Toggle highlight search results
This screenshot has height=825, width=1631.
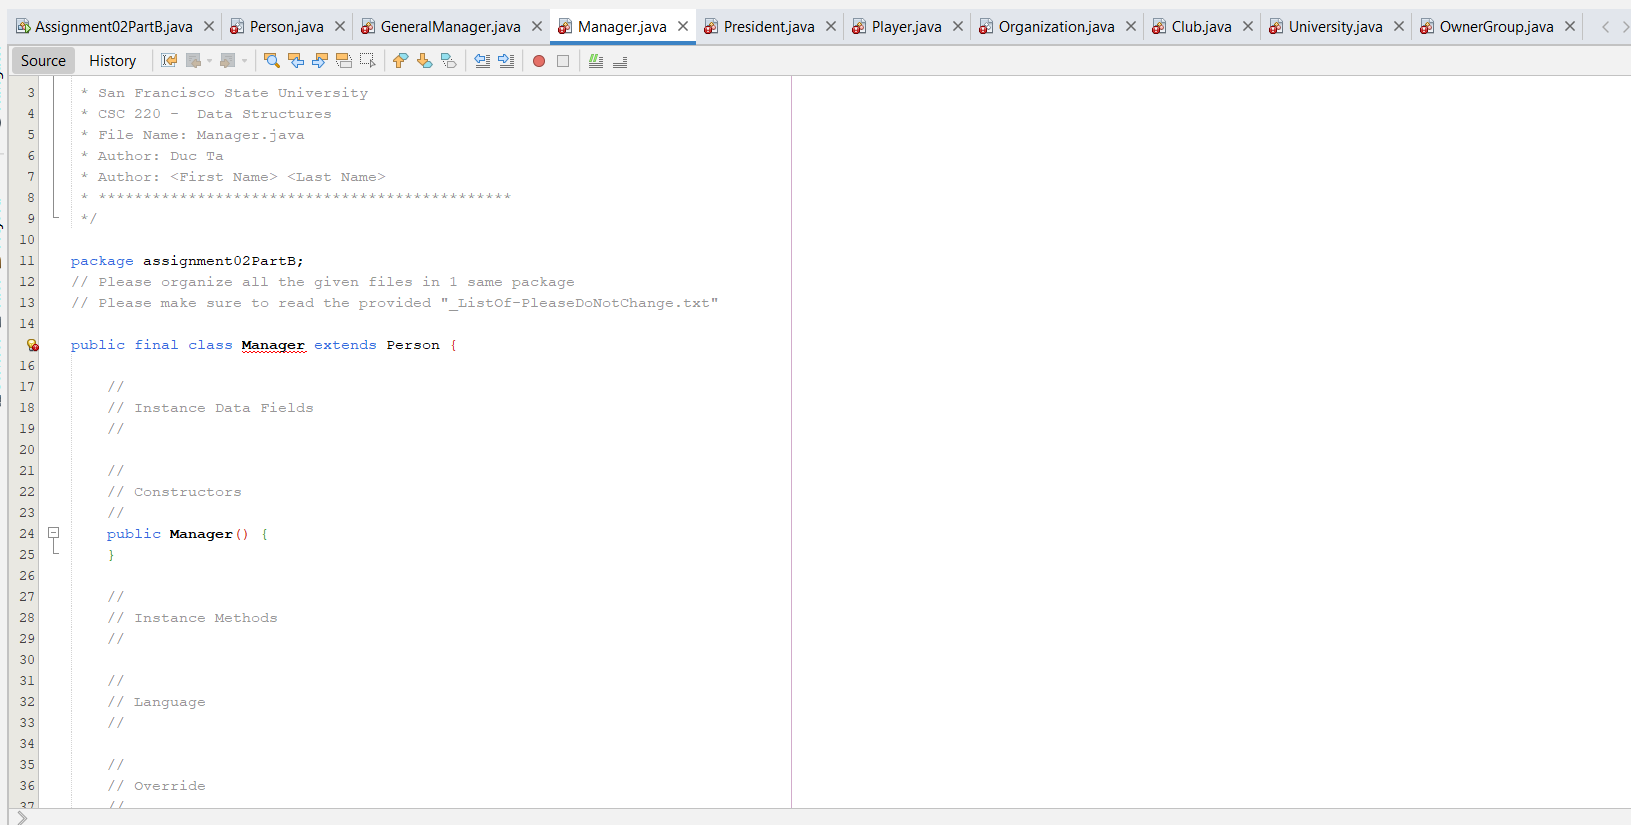click(x=344, y=61)
